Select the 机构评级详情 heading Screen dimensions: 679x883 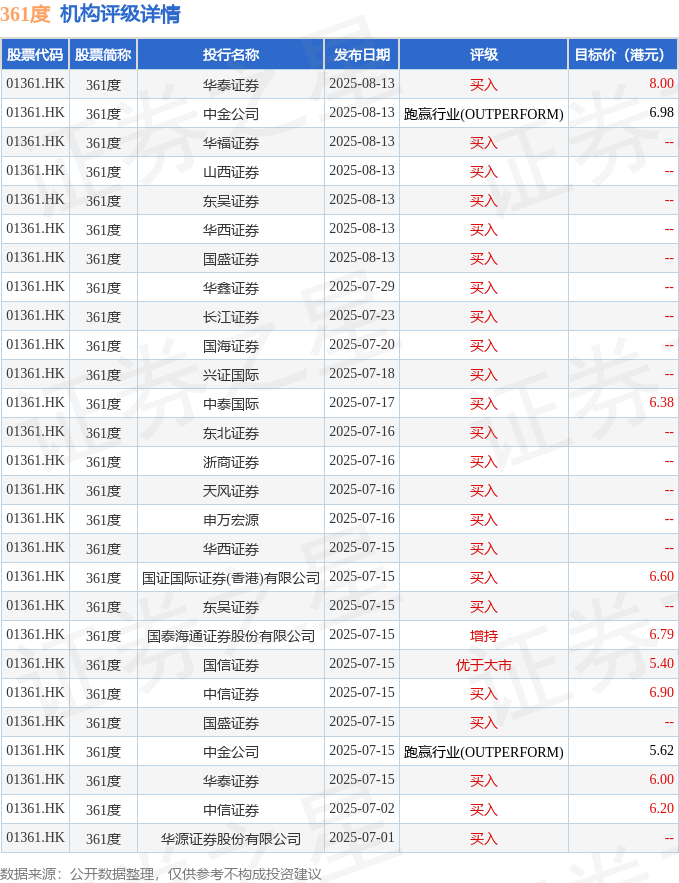click(120, 14)
